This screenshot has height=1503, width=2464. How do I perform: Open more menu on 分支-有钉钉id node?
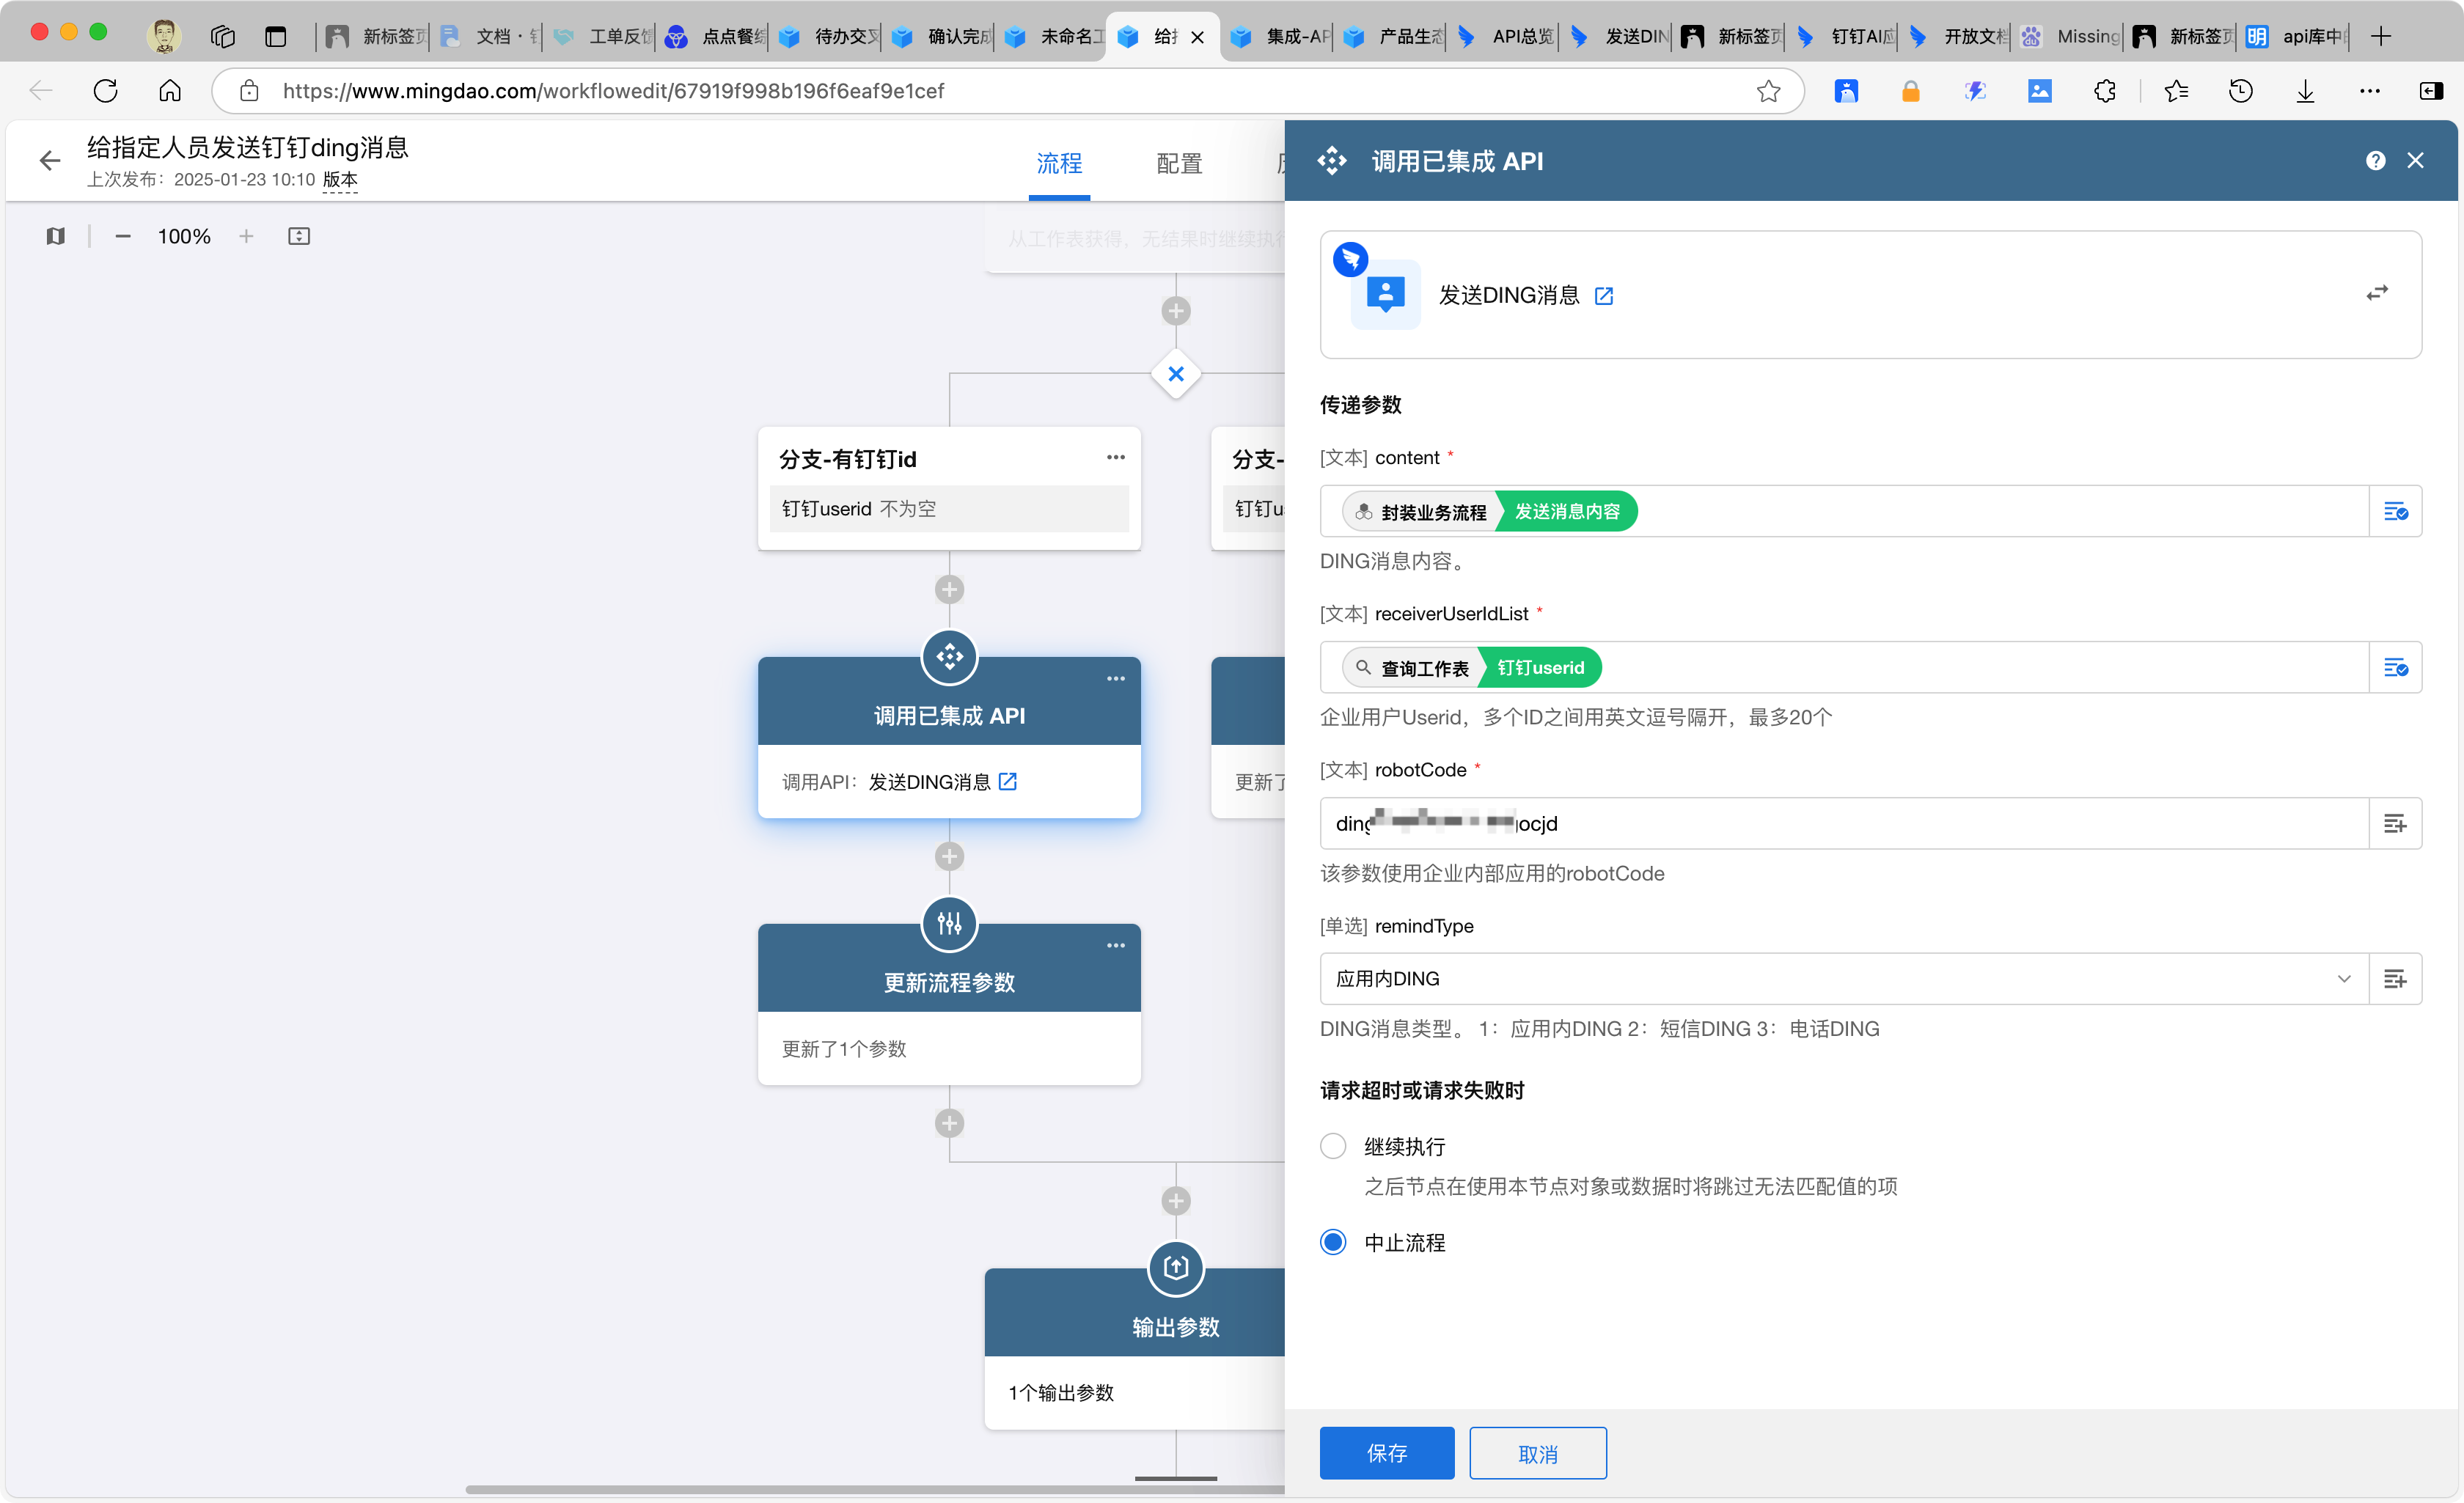pos(1116,458)
